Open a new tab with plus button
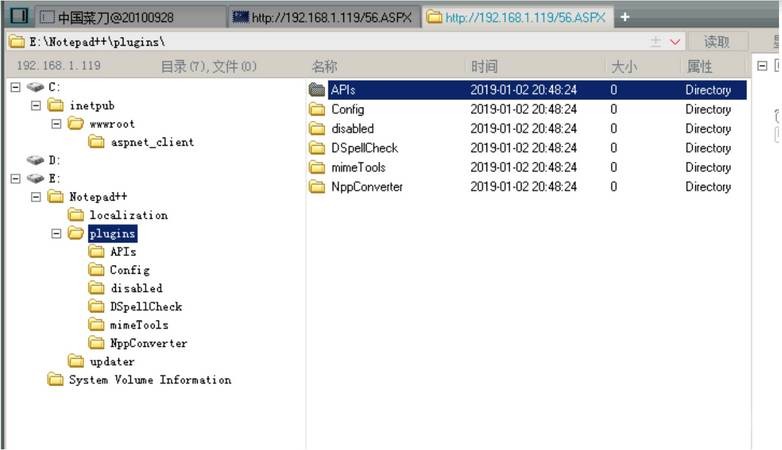The image size is (782, 450). 625,17
